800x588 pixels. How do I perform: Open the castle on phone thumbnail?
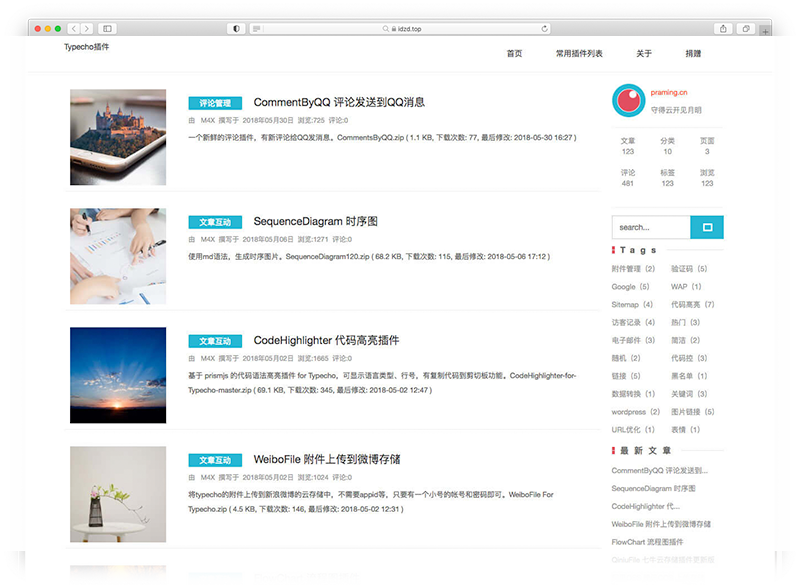[x=118, y=137]
